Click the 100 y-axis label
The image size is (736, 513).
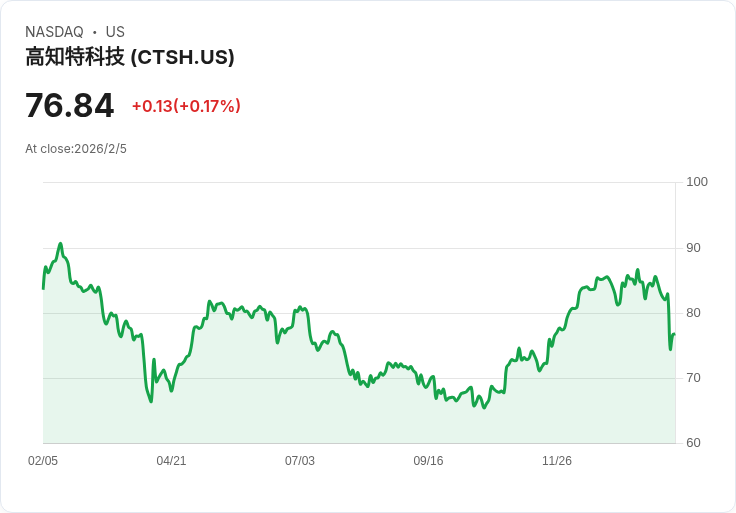point(697,182)
